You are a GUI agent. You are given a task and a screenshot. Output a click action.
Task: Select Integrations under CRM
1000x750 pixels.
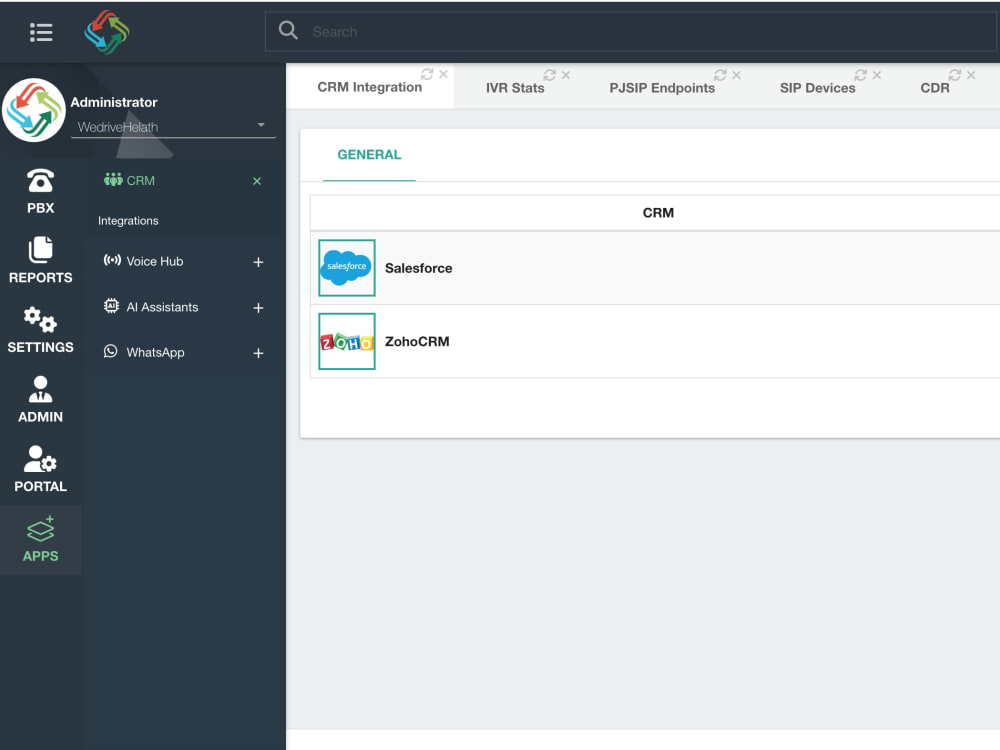[x=128, y=221]
